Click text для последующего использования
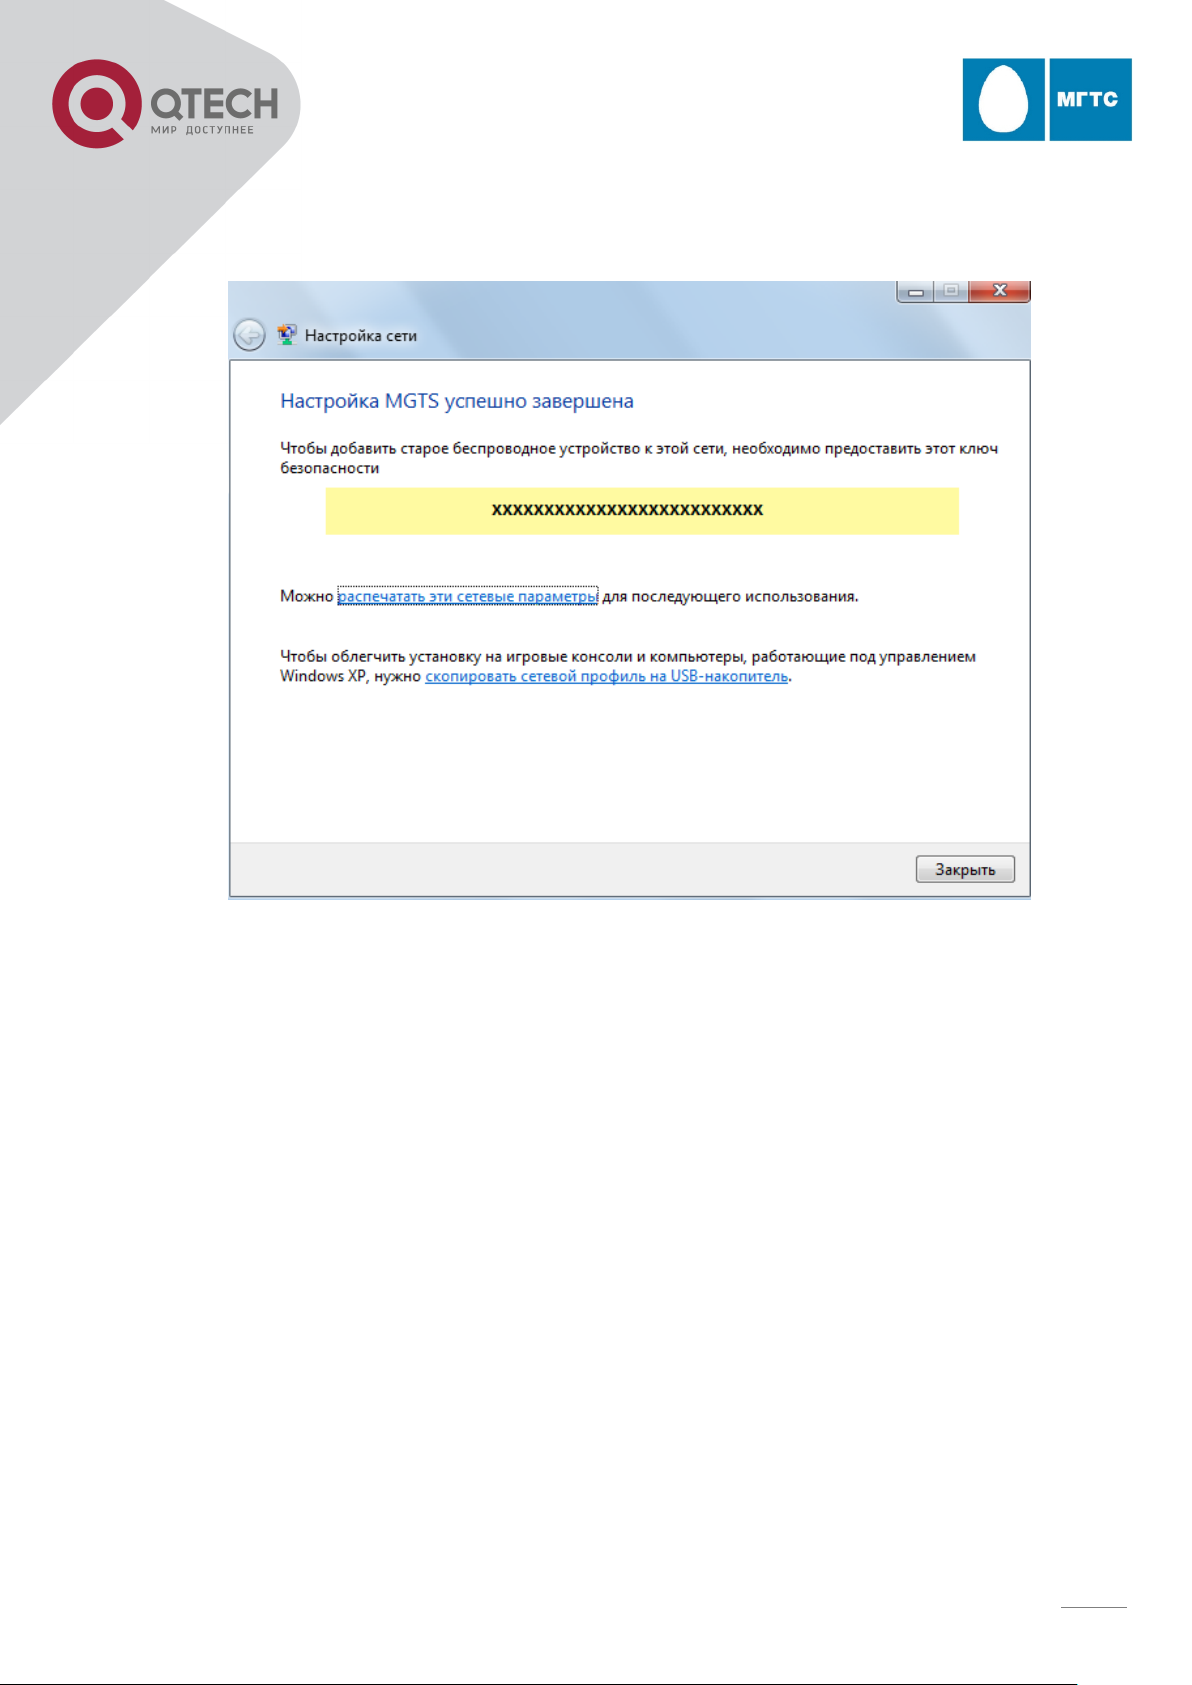This screenshot has height=1685, width=1192. click(730, 596)
